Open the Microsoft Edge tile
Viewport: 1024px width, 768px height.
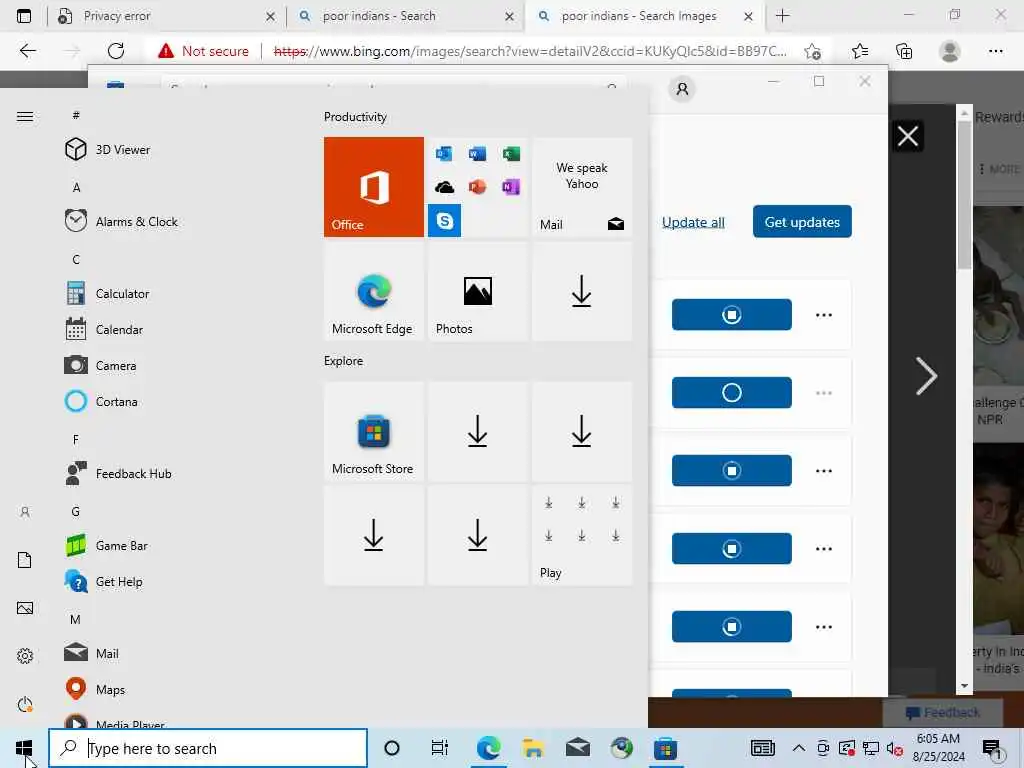(x=374, y=291)
